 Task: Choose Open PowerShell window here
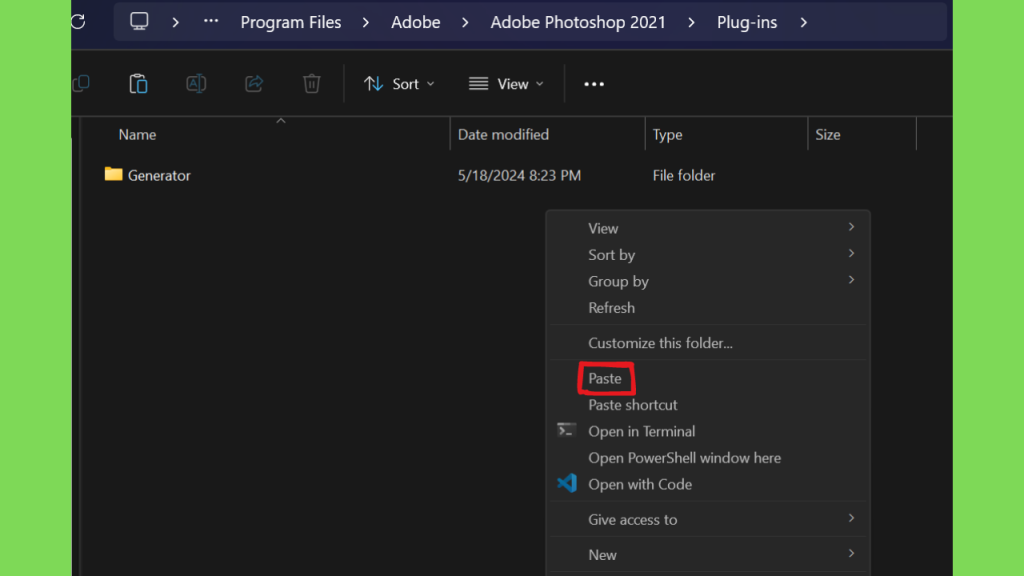coord(708,458)
